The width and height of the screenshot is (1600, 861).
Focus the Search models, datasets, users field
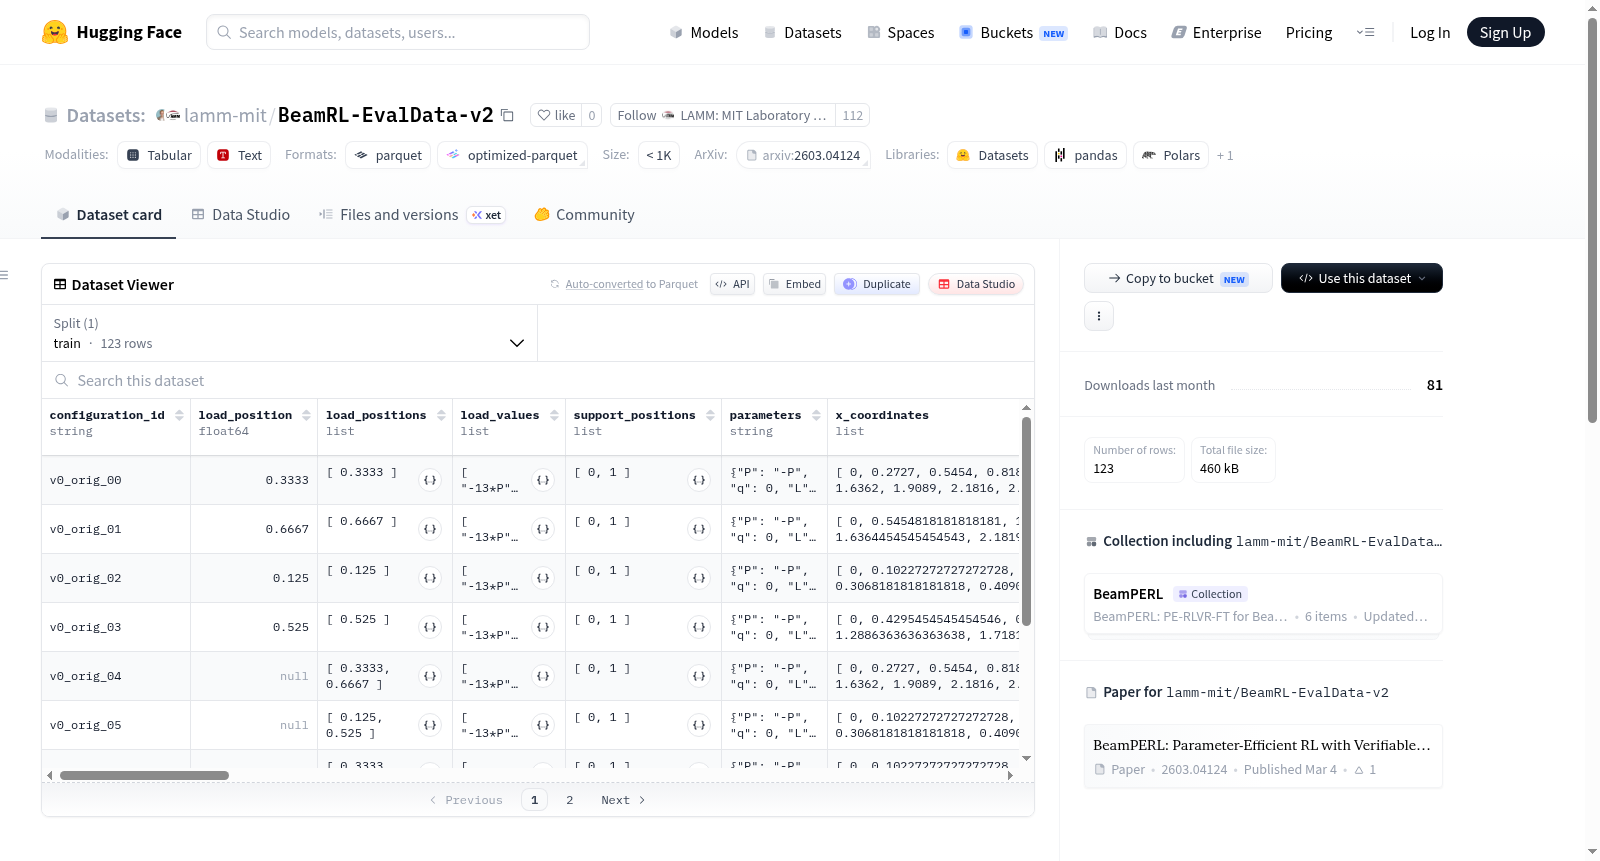[x=398, y=32]
